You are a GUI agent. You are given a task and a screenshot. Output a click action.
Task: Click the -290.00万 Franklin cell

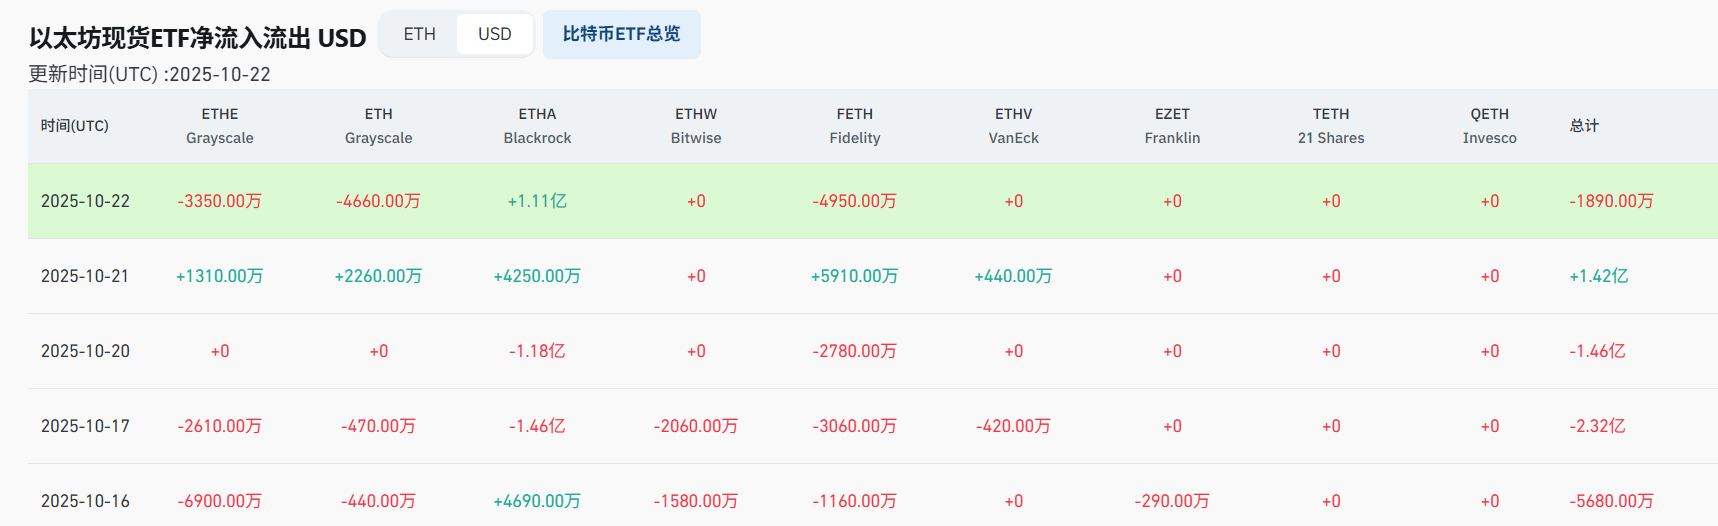click(x=1172, y=501)
